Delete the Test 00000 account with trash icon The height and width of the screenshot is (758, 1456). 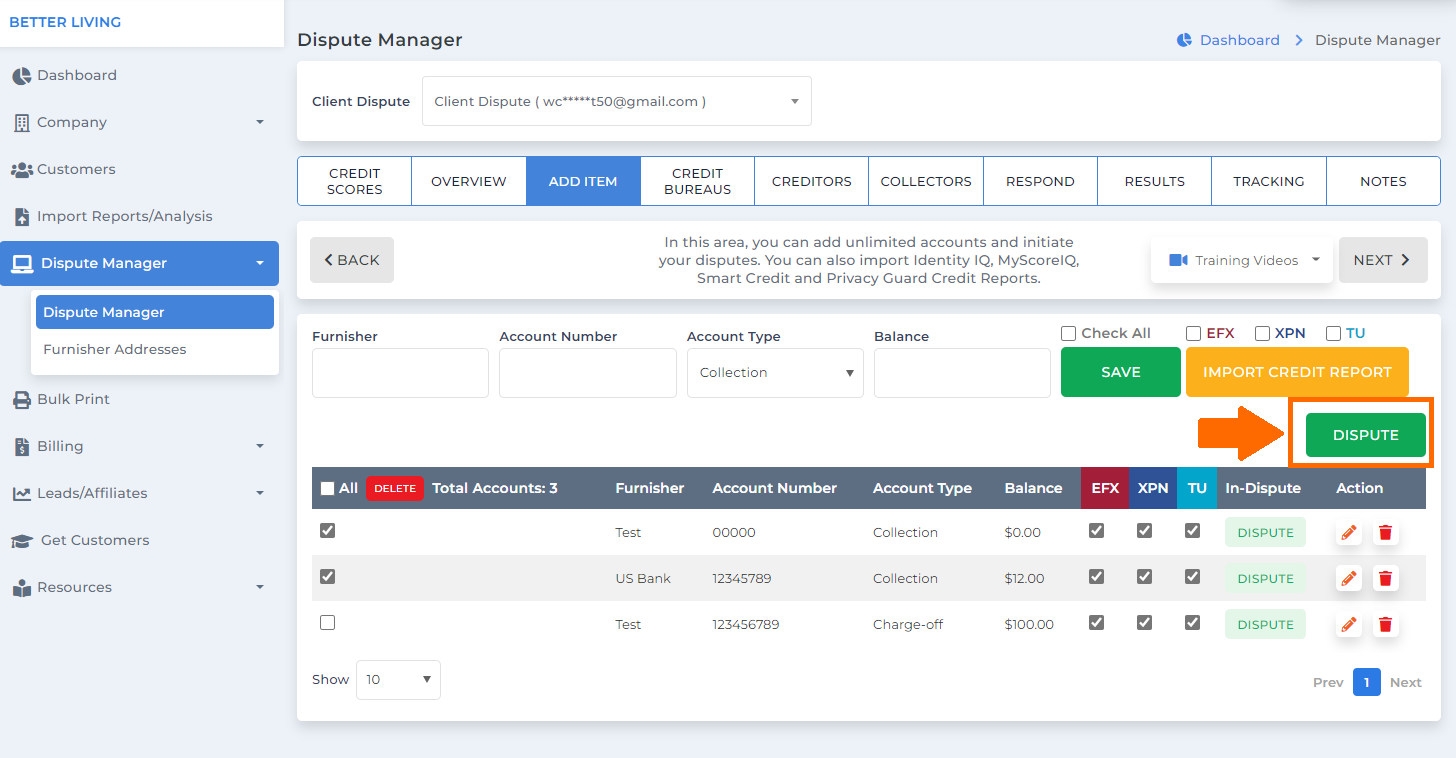1385,533
